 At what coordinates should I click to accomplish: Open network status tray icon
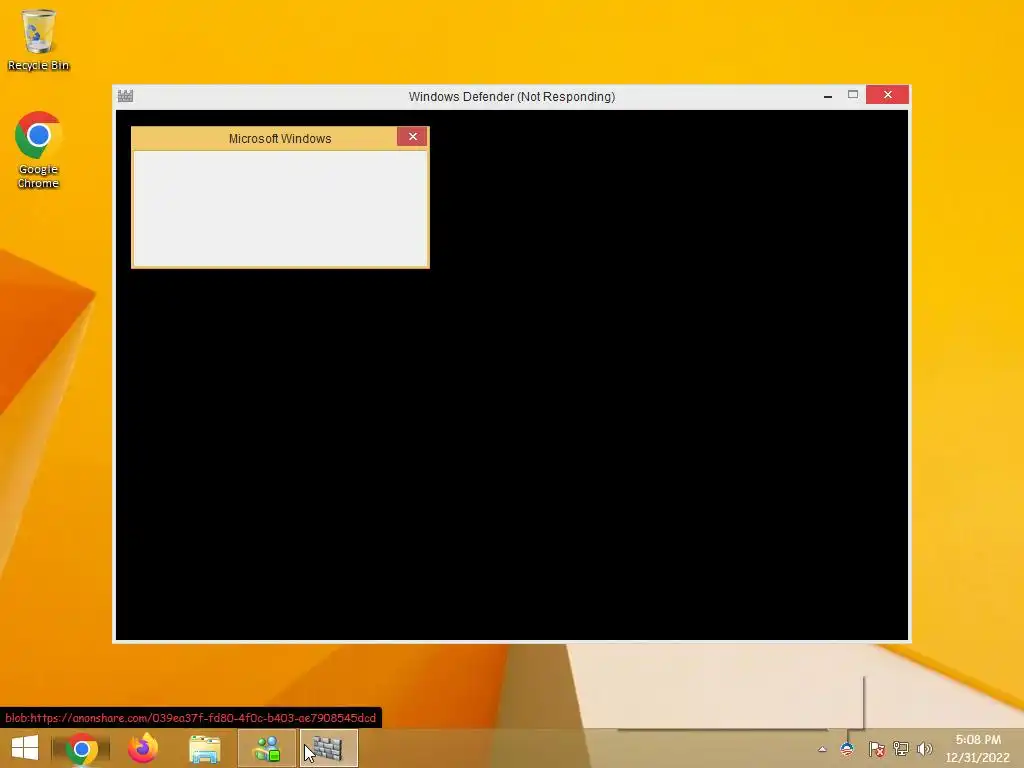tap(901, 749)
